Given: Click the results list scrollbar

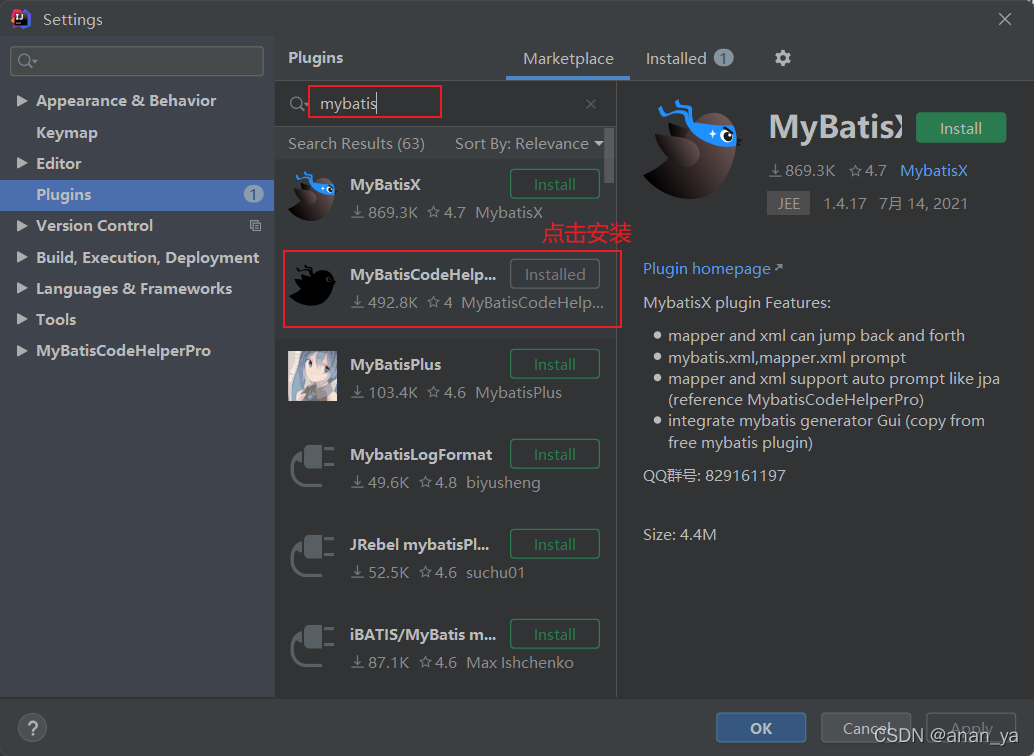Looking at the screenshot, I should [x=609, y=156].
